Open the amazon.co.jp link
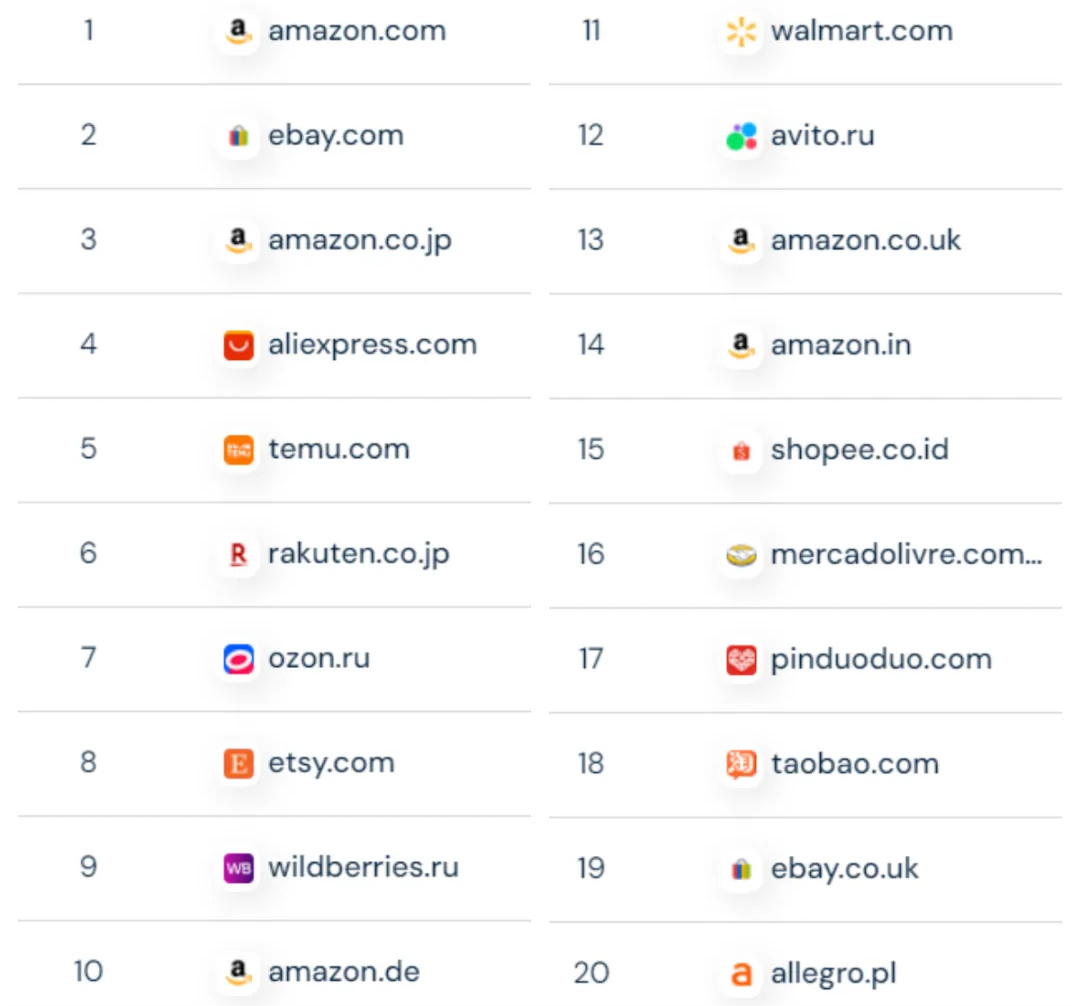Screen dimensions: 1080x1006 tap(360, 241)
